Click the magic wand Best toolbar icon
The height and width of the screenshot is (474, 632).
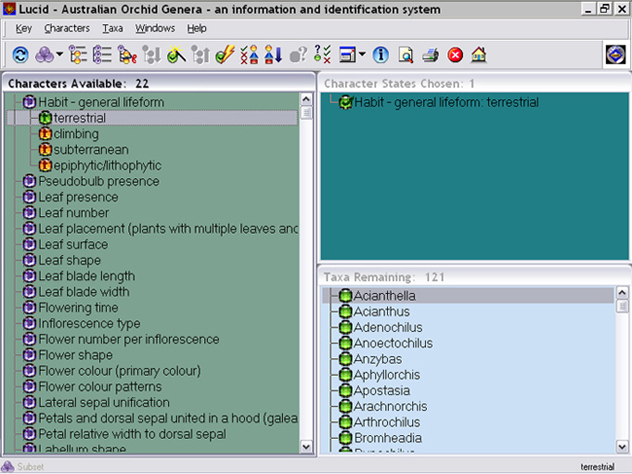pyautogui.click(x=176, y=55)
